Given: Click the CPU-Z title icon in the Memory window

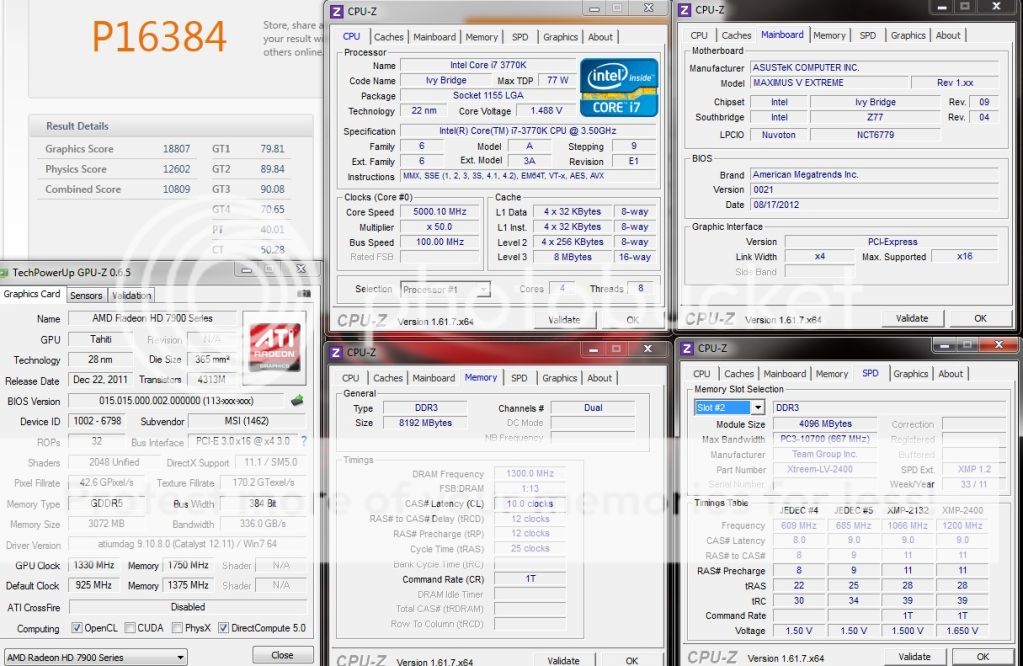Looking at the screenshot, I should 337,352.
